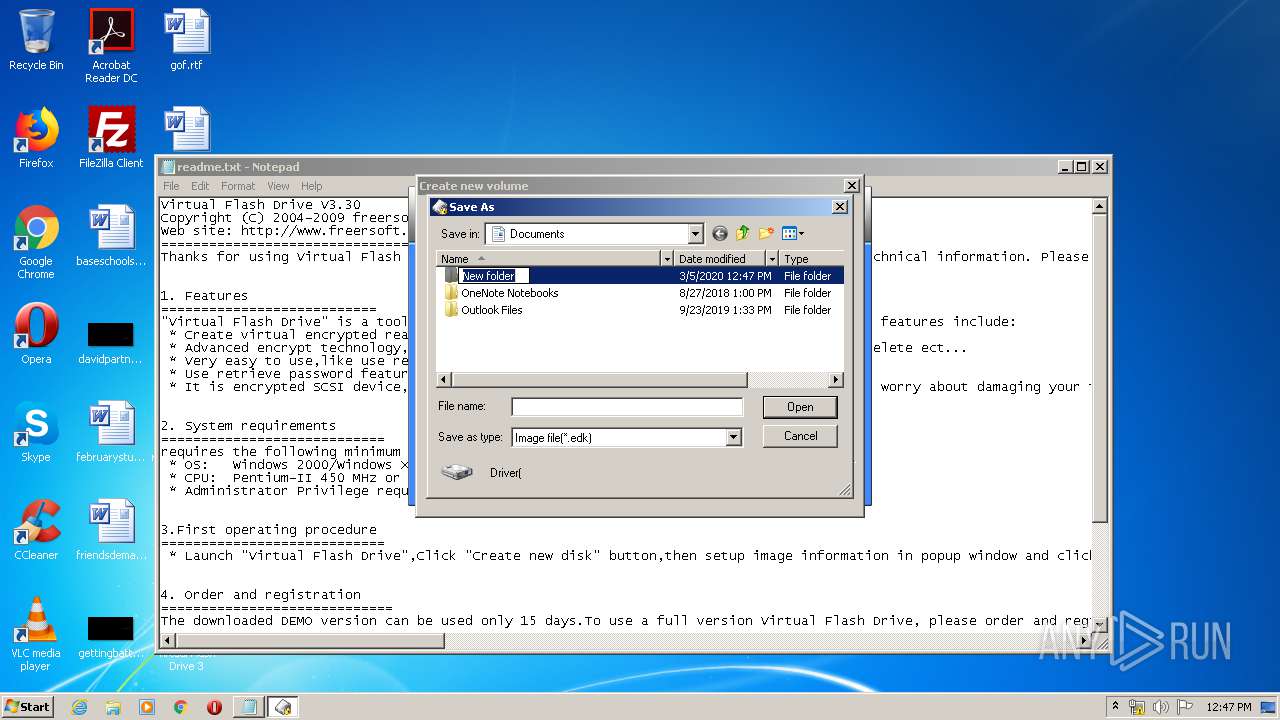Open the gof.rtf desktop file
The width and height of the screenshot is (1280, 720).
[x=186, y=41]
